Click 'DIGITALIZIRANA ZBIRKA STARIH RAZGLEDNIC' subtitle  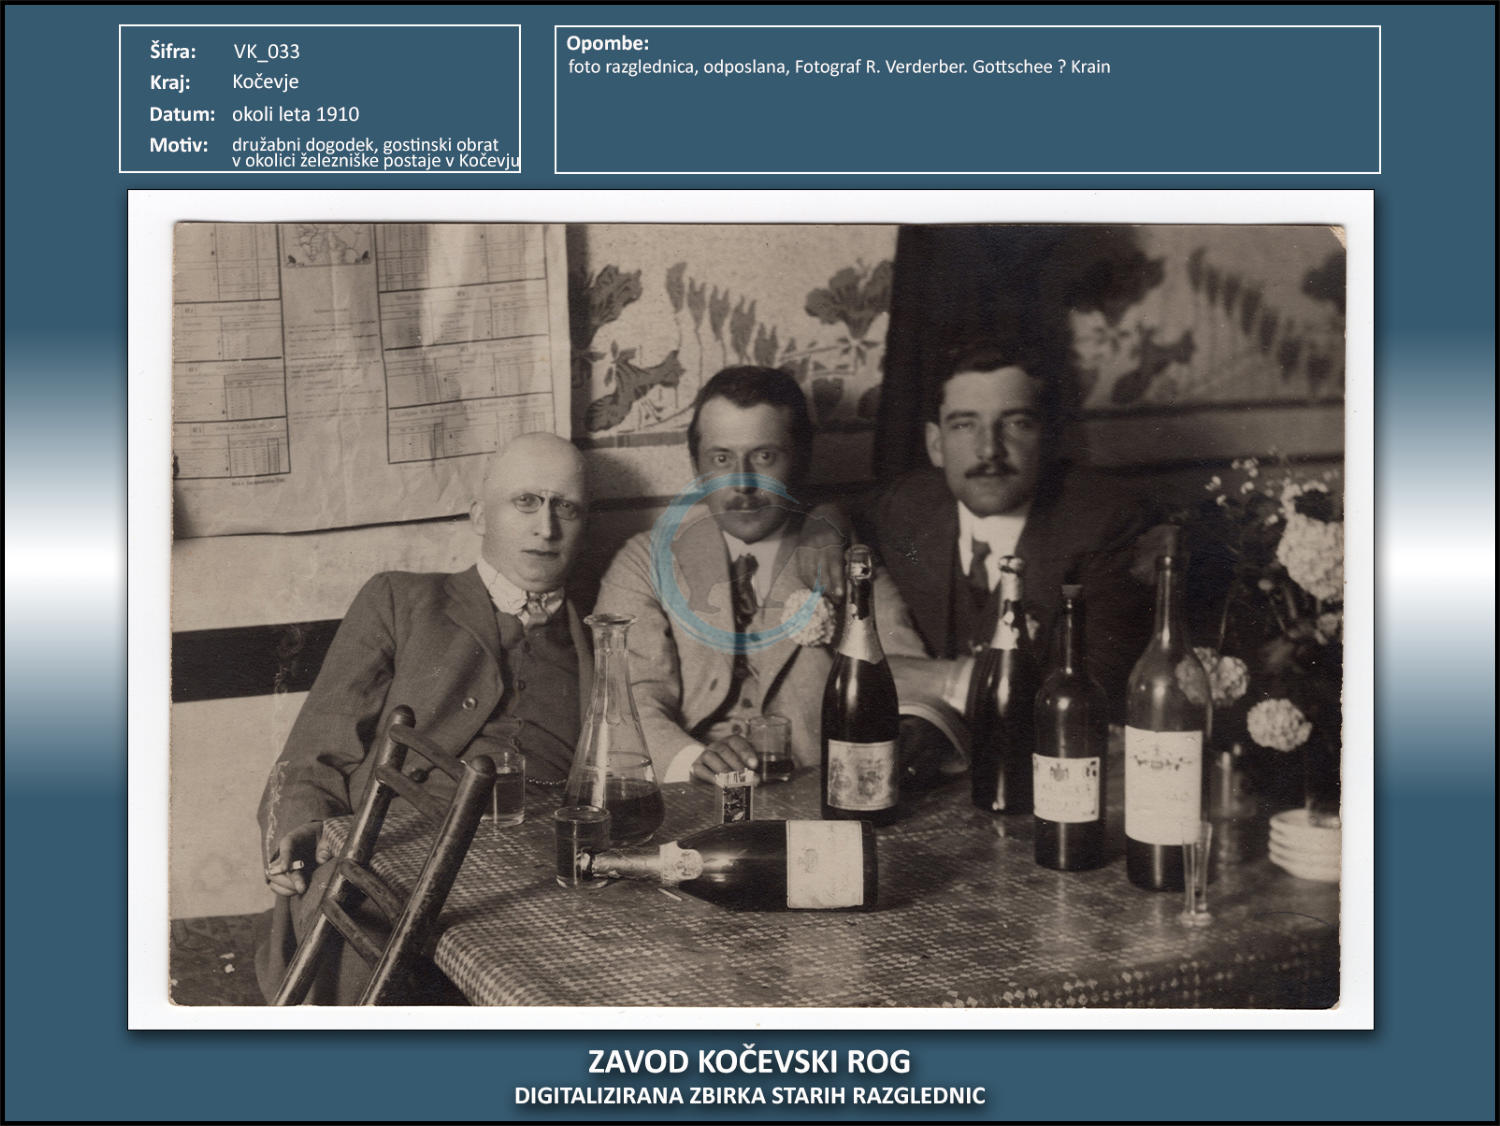[x=749, y=1096]
